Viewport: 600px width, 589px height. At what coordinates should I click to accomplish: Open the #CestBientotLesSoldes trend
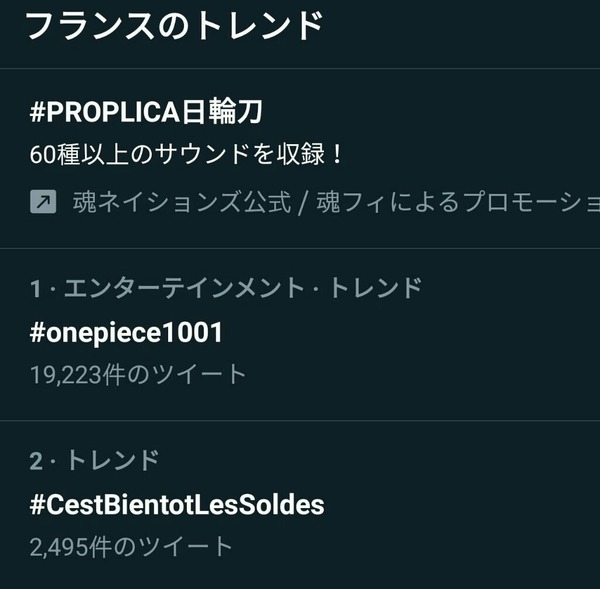tap(177, 504)
